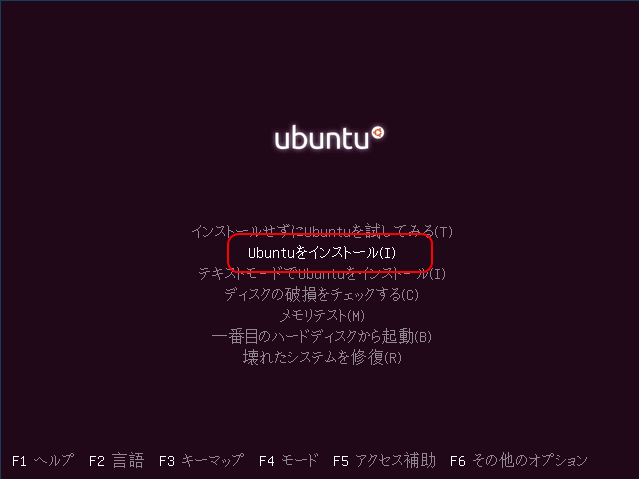Pick 'ディスクの破損をチェックする(C)' option
This screenshot has height=479, width=639.
[x=322, y=294]
